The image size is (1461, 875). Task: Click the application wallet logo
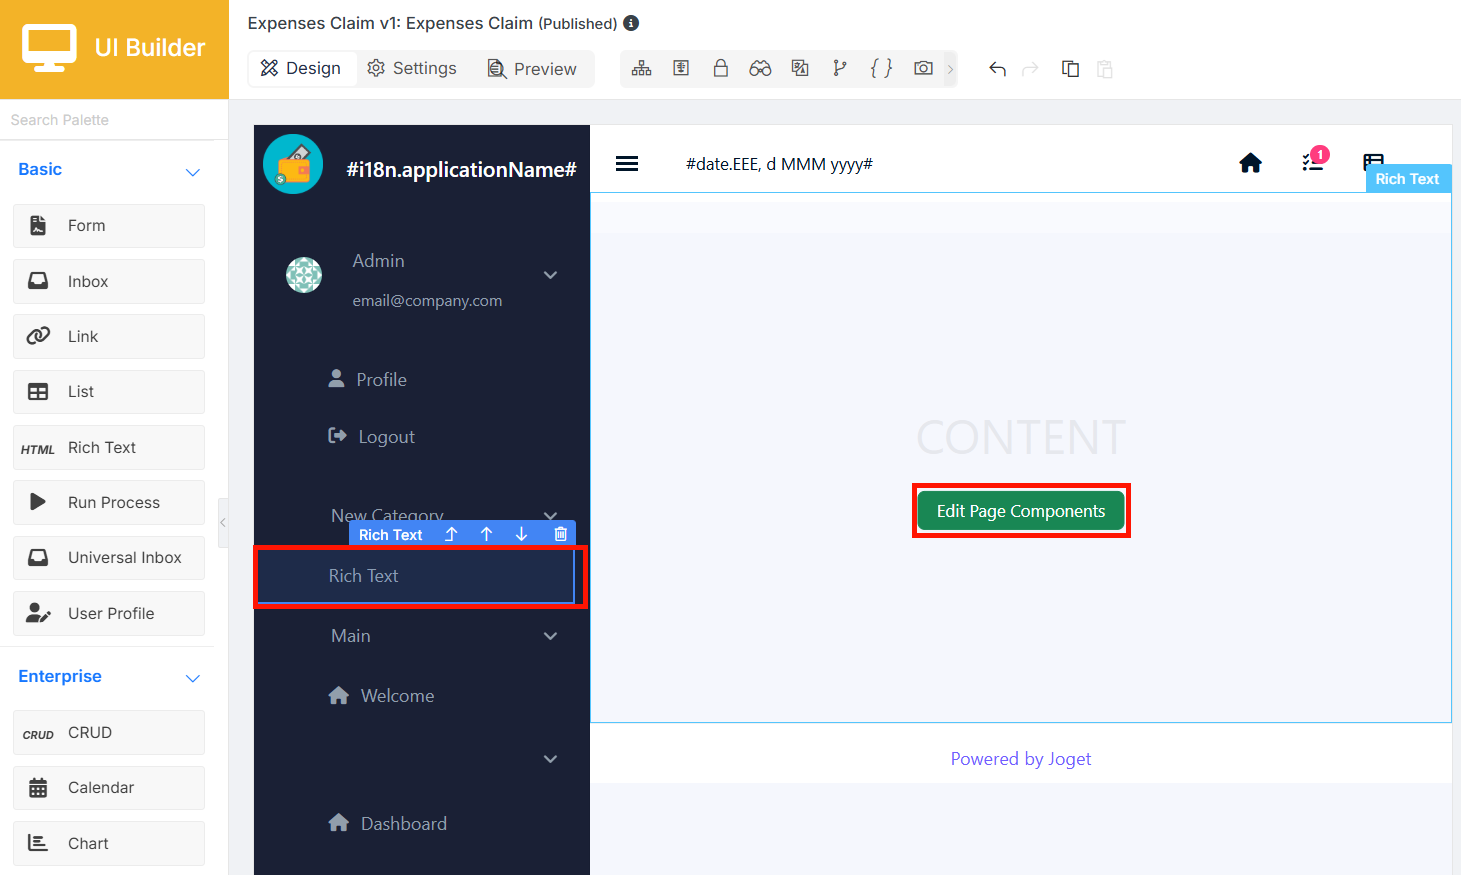point(293,164)
